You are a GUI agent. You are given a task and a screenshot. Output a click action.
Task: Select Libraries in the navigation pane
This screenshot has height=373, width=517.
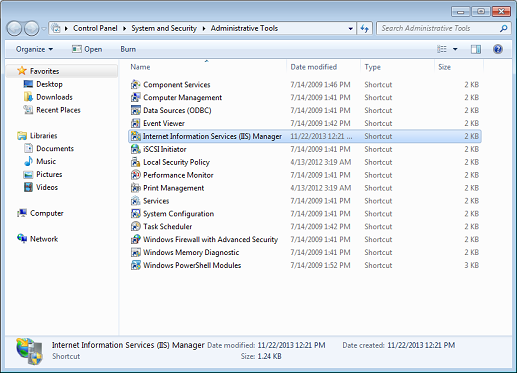(x=44, y=136)
